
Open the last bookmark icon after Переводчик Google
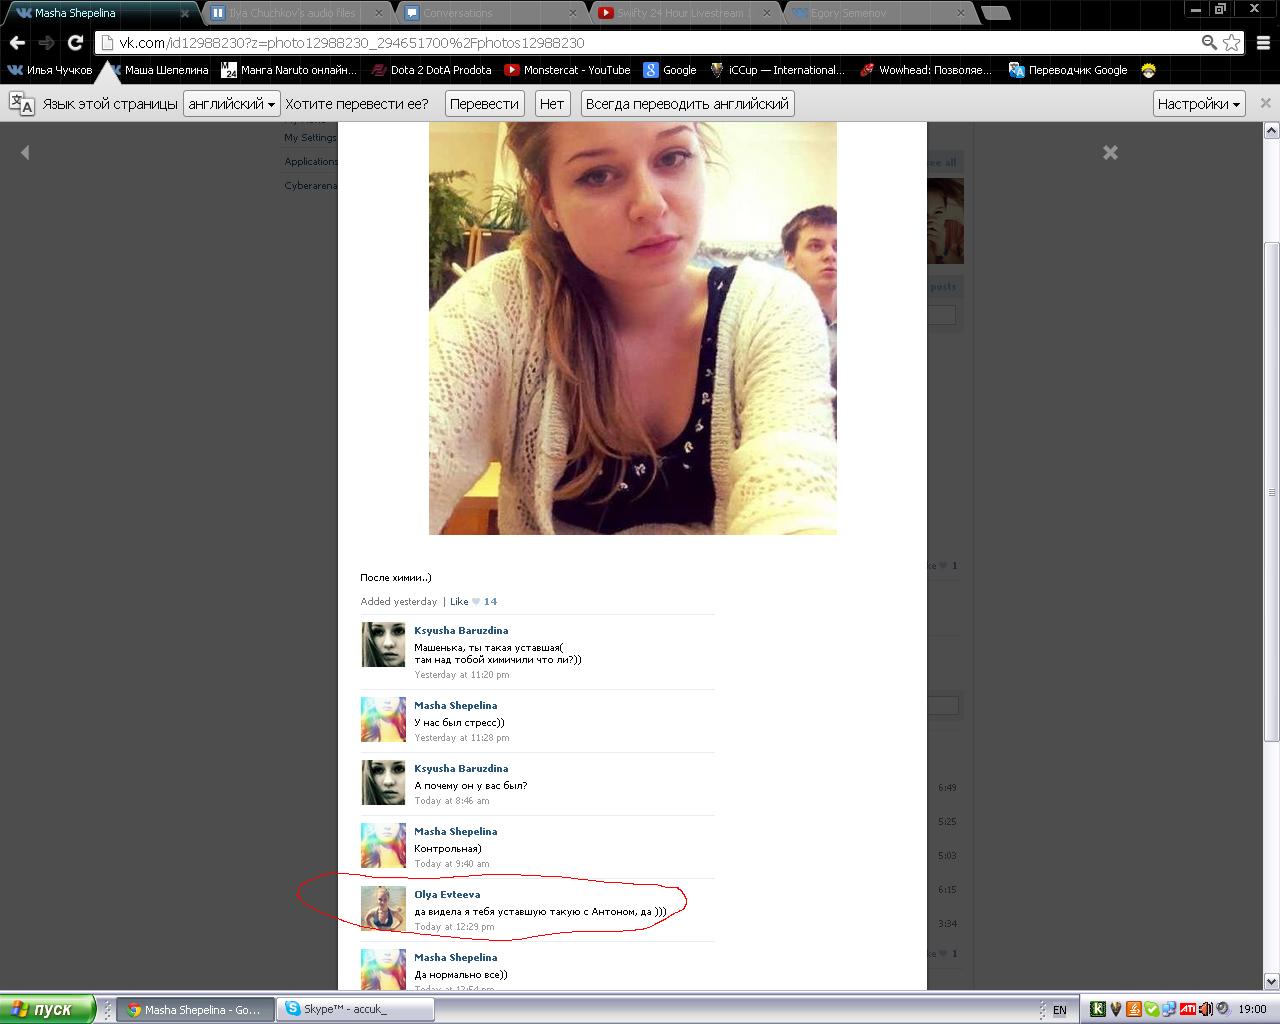click(1148, 70)
